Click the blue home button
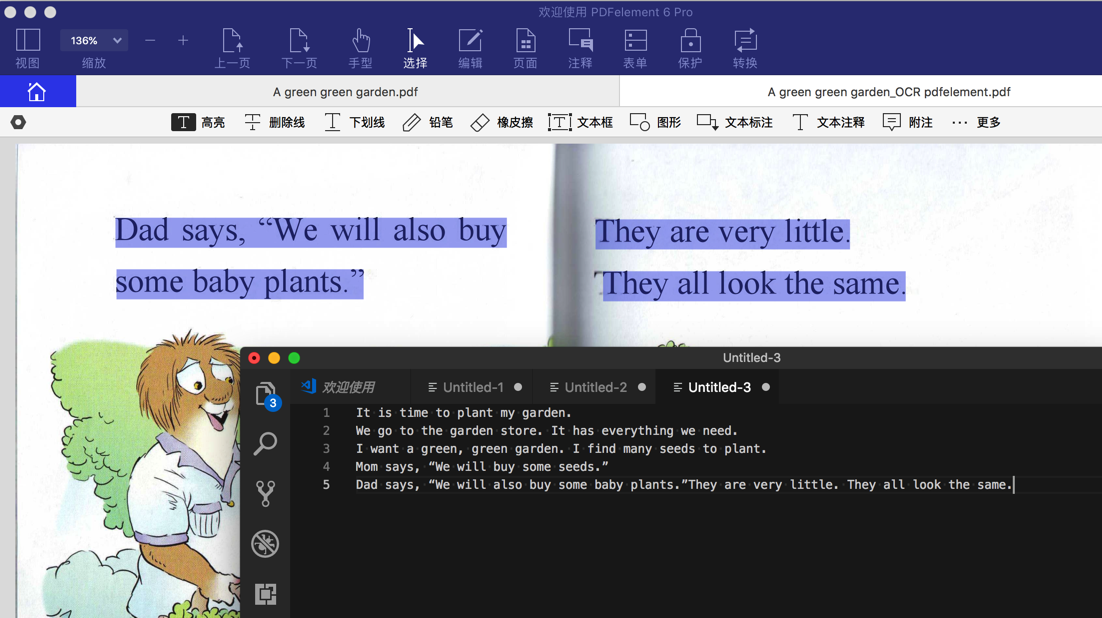This screenshot has width=1102, height=618. click(x=37, y=91)
